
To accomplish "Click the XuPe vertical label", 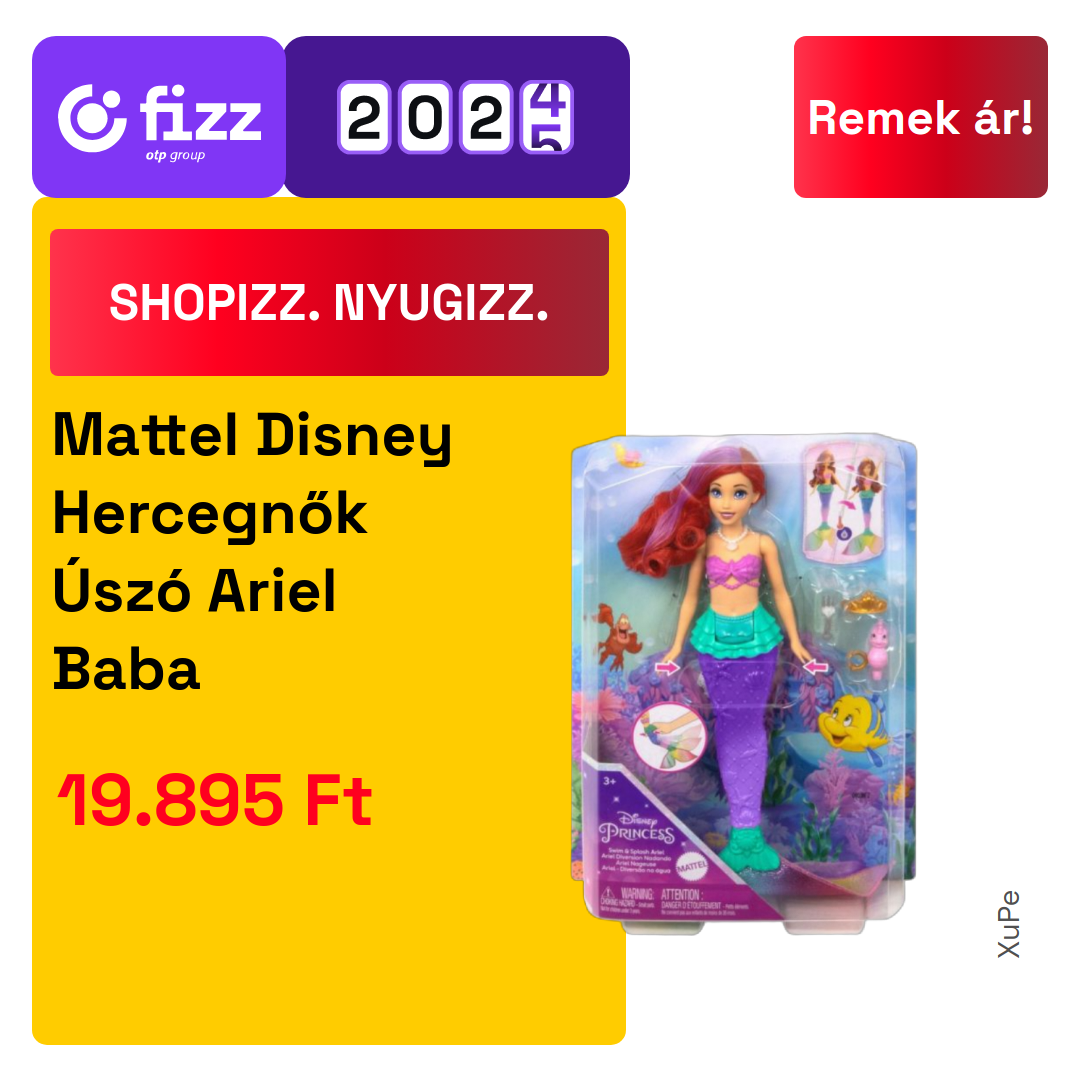I will 1008,924.
